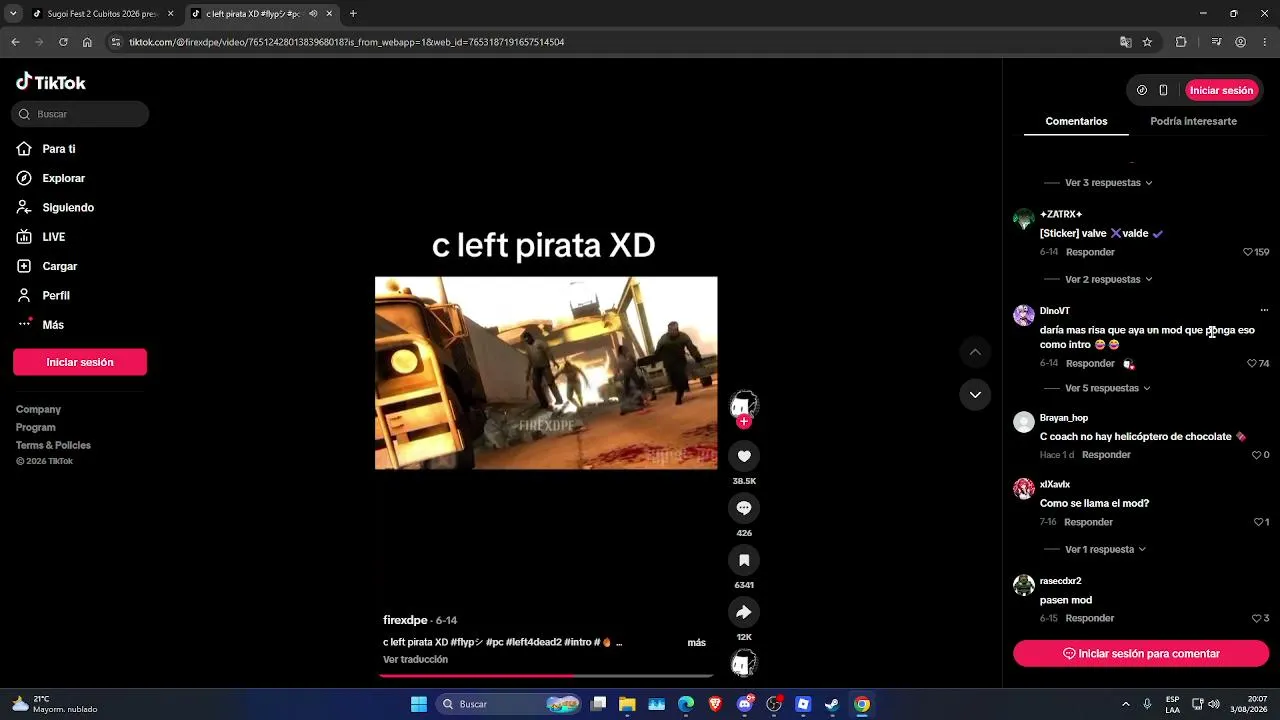This screenshot has height=720, width=1280.
Task: Switch to the Sugoi Fest 2 Cubitos browser tab
Action: coord(102,14)
